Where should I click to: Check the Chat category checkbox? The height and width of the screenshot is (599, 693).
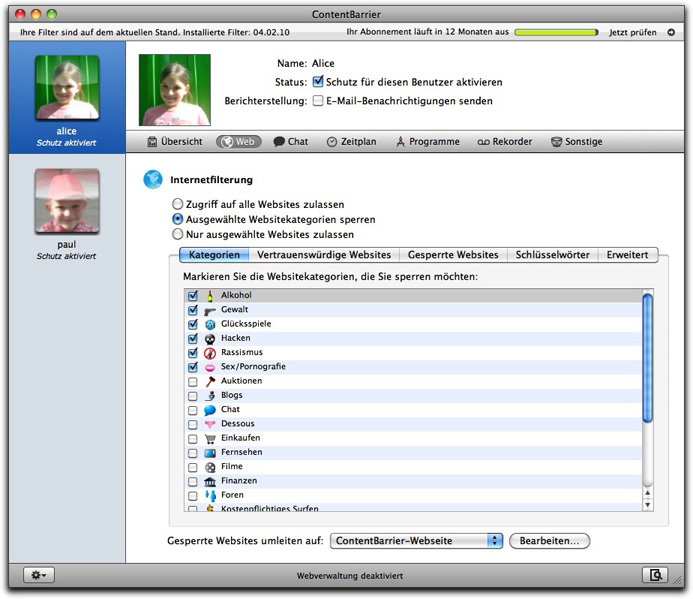193,410
